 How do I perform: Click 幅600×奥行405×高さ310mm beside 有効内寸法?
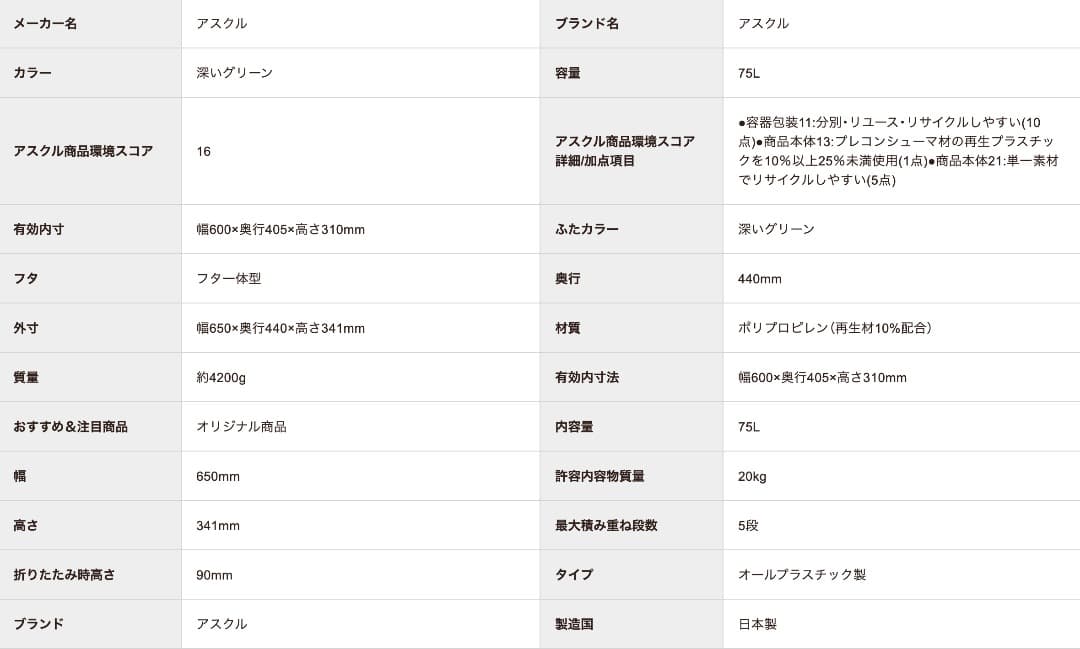(x=822, y=378)
